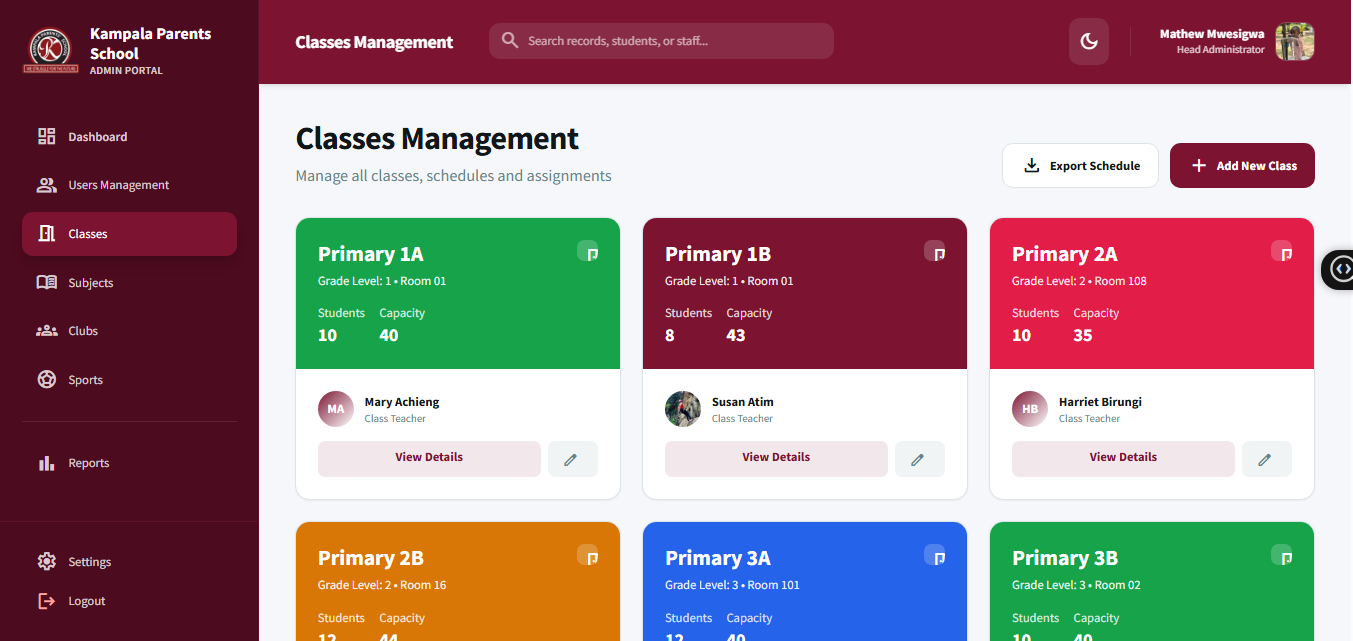Screen dimensions: 1353x641
Task: Open Settings in the sidebar
Action: (89, 562)
